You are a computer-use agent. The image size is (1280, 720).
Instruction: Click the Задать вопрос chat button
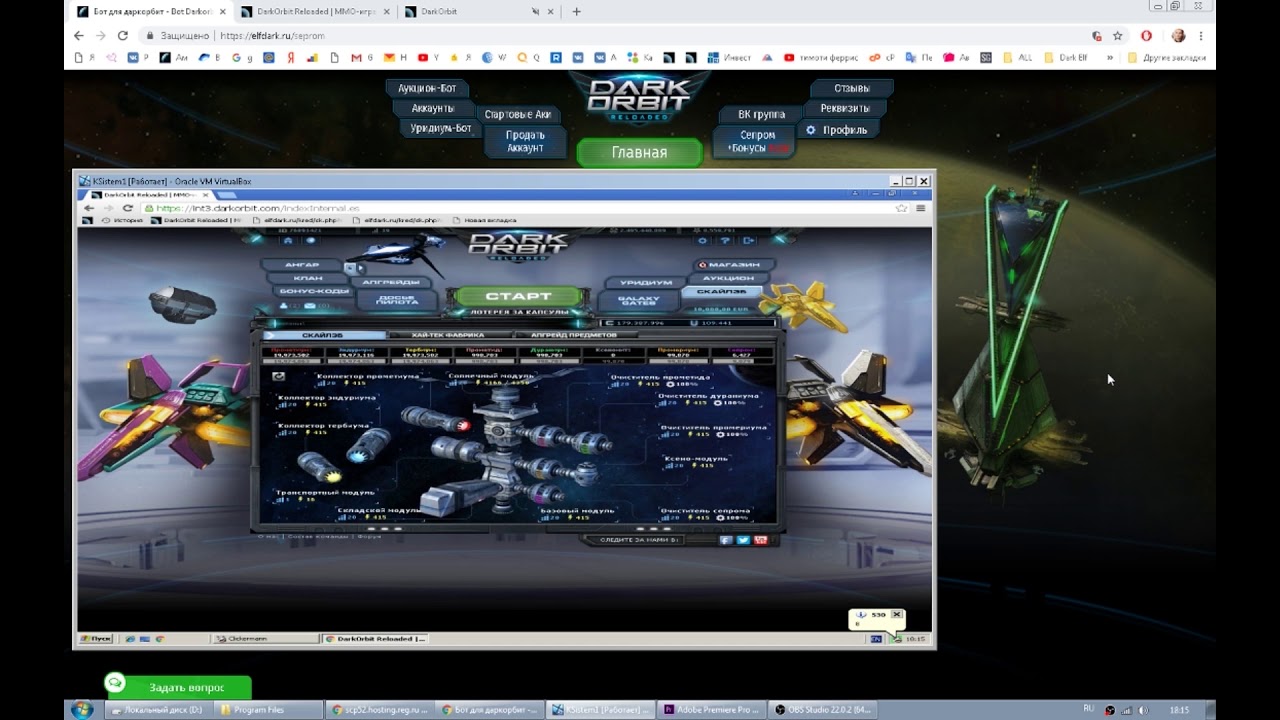pos(178,687)
